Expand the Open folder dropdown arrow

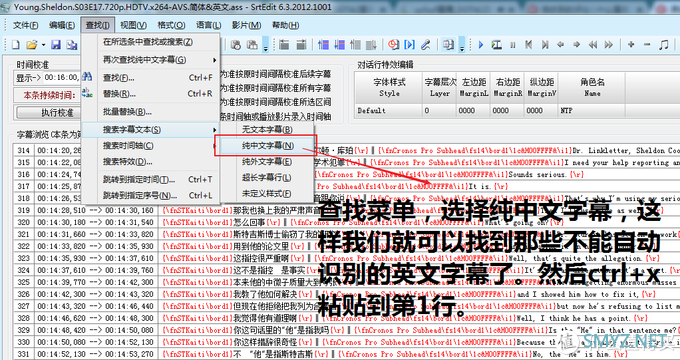click(x=43, y=44)
